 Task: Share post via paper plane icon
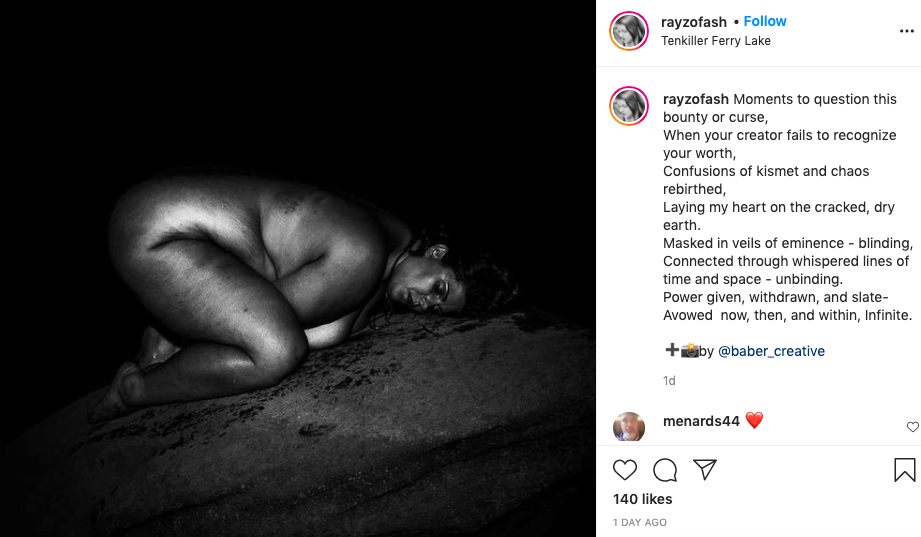705,469
